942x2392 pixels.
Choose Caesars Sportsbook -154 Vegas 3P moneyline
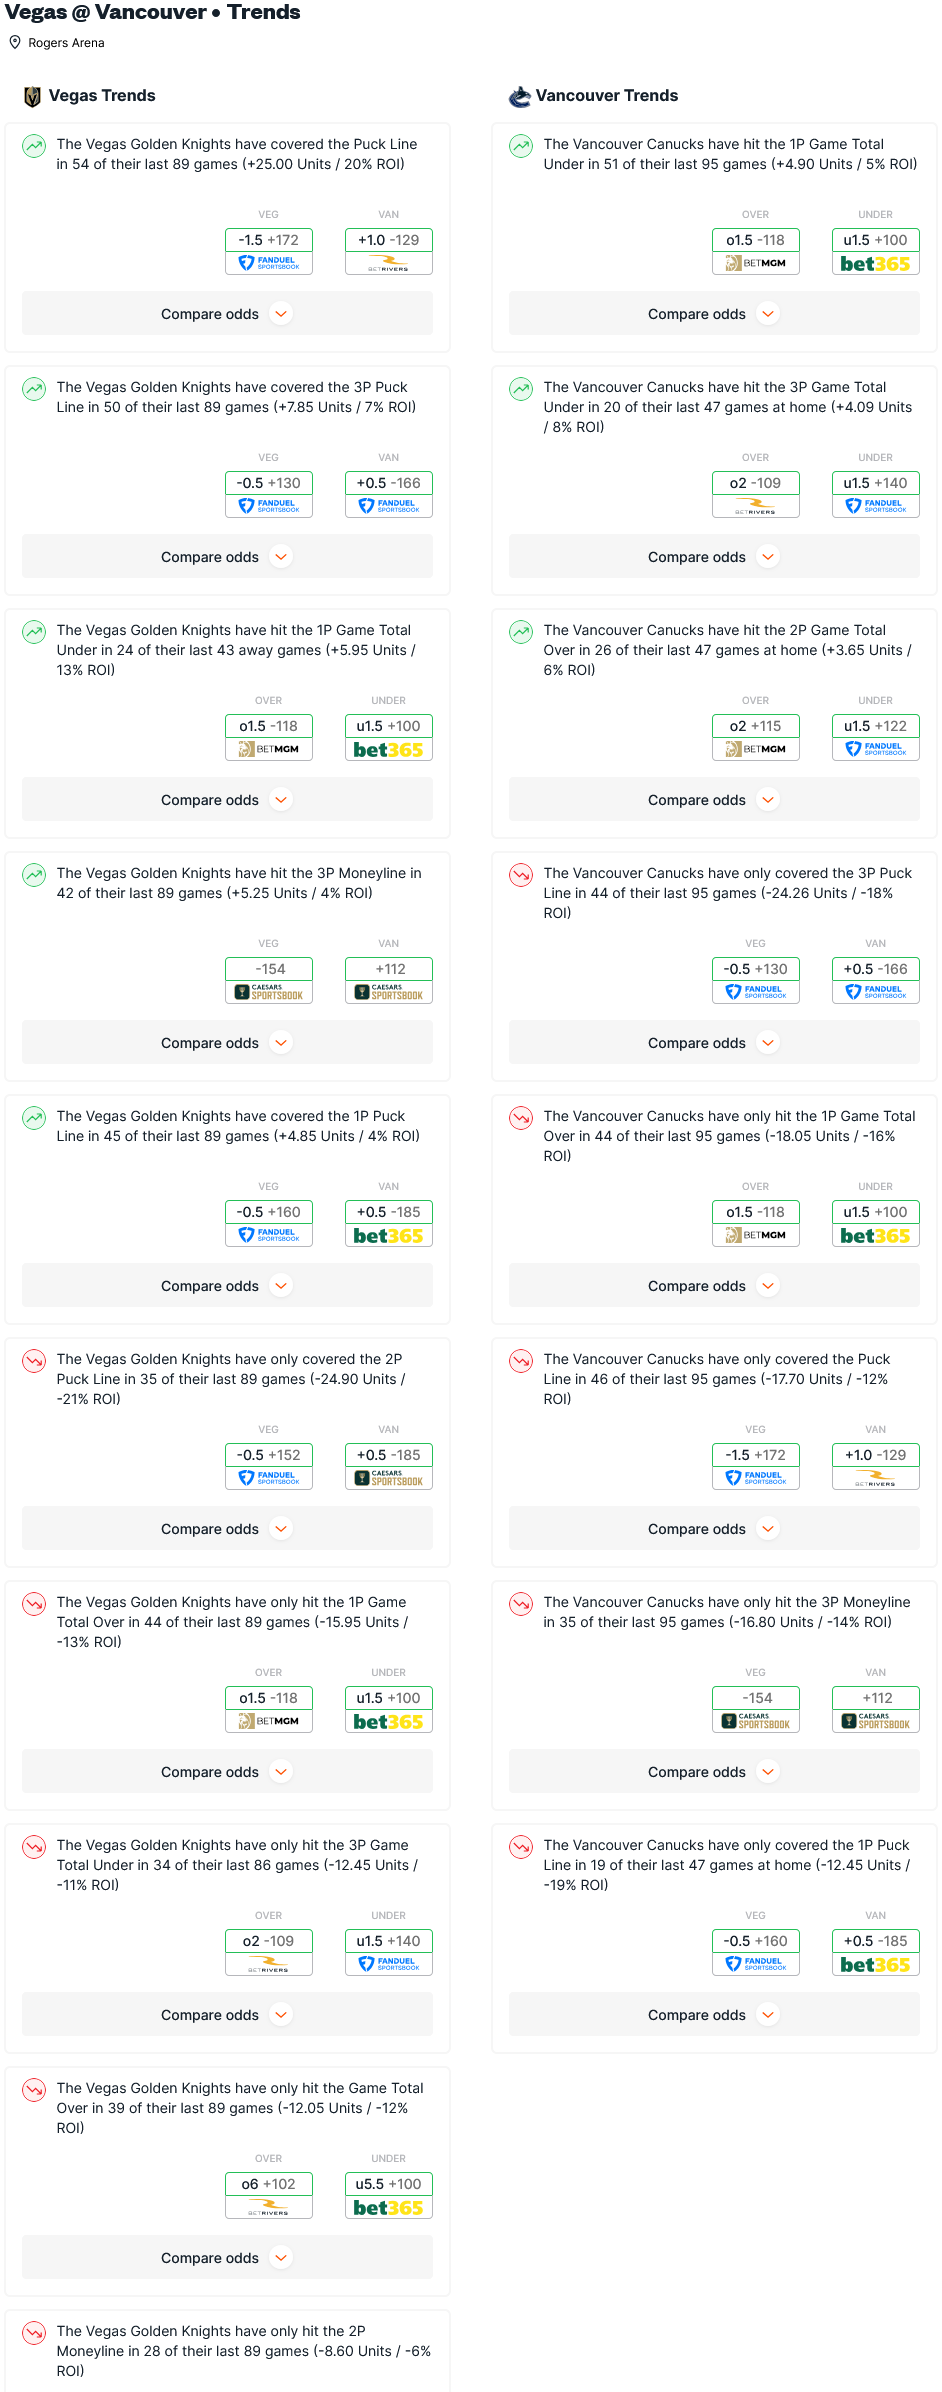coord(269,980)
